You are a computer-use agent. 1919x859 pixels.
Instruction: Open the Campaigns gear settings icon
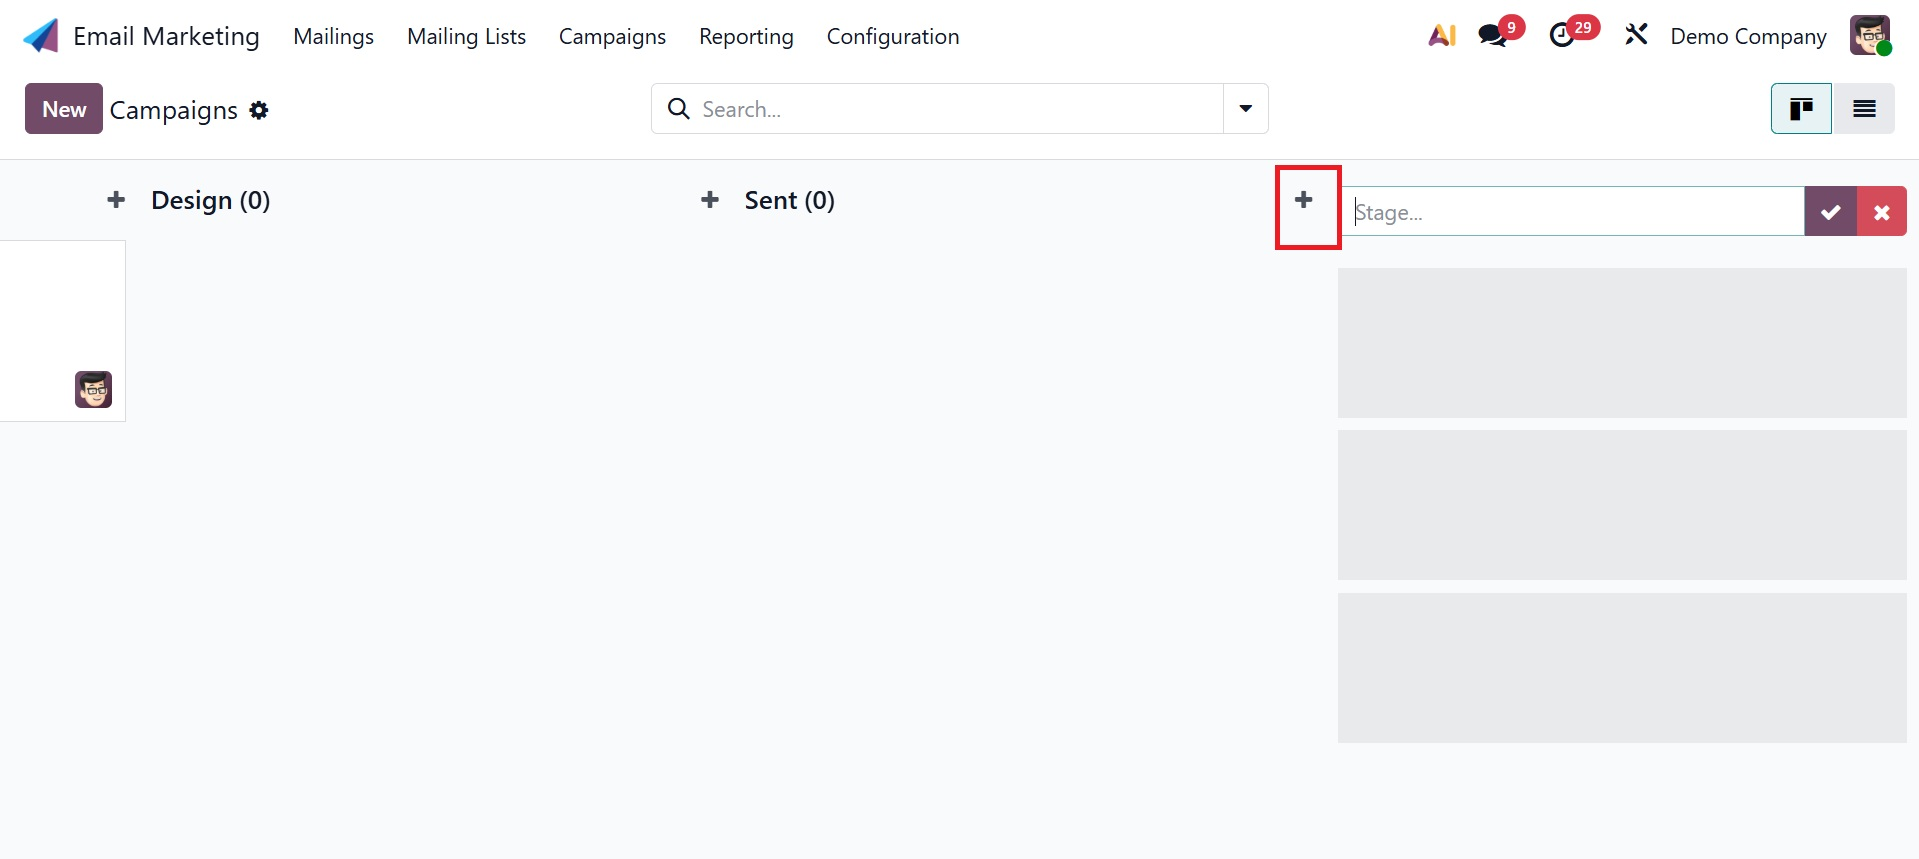259,110
